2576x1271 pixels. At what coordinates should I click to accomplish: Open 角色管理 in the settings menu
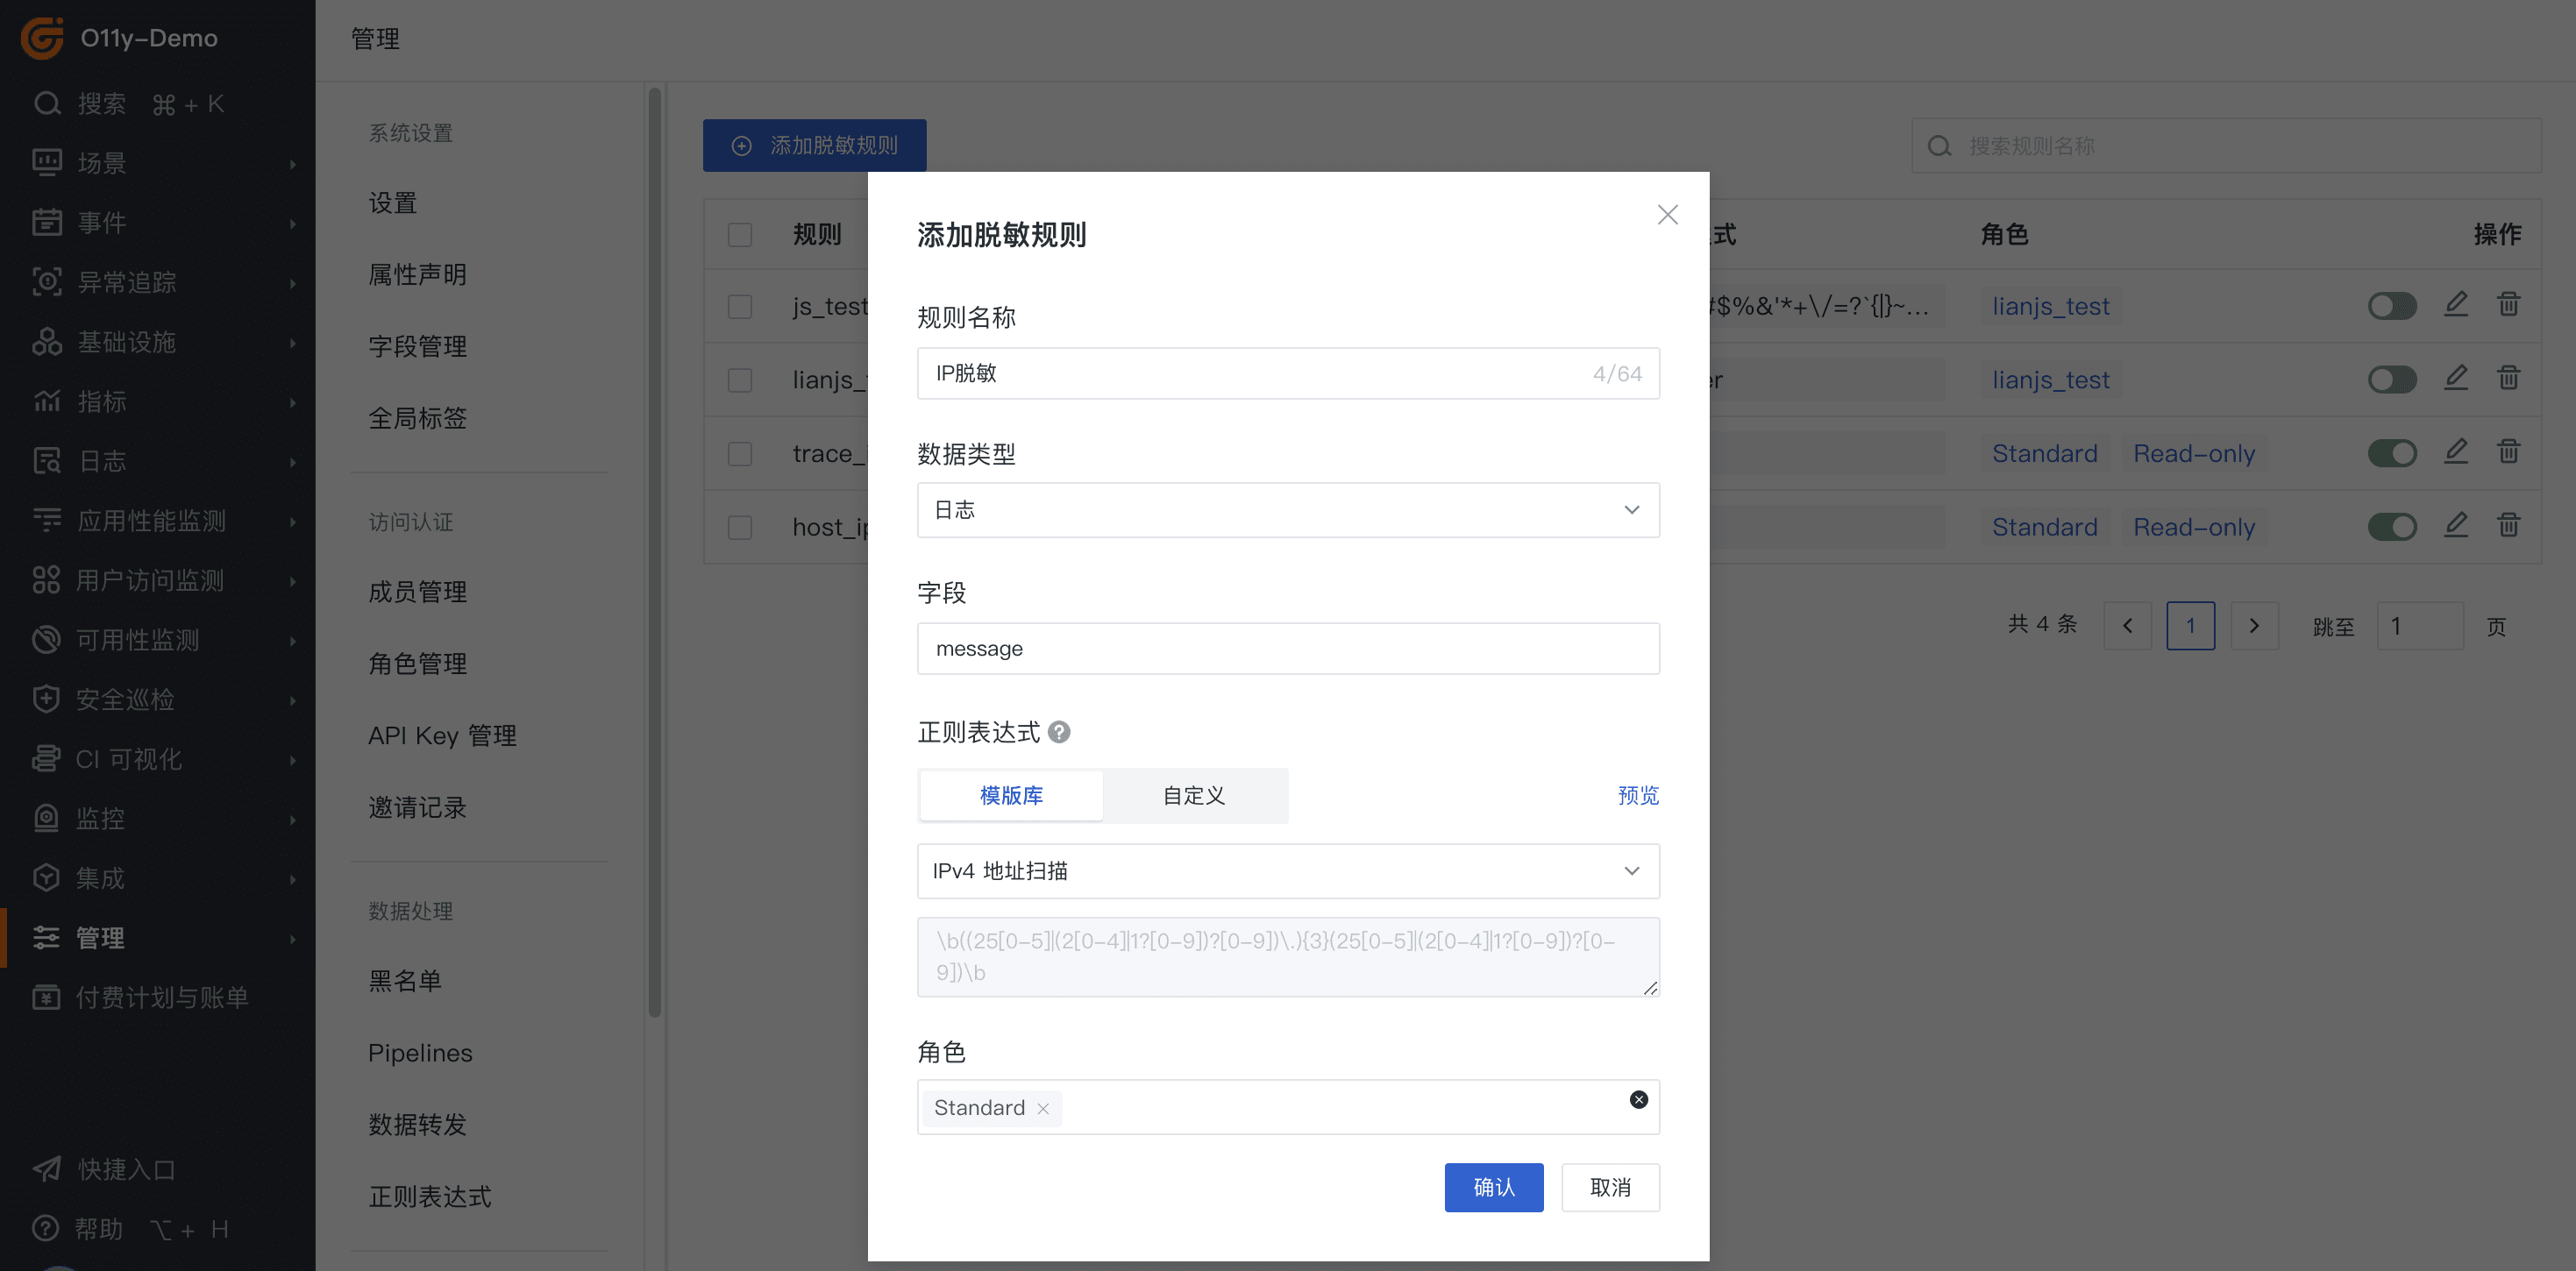(417, 664)
